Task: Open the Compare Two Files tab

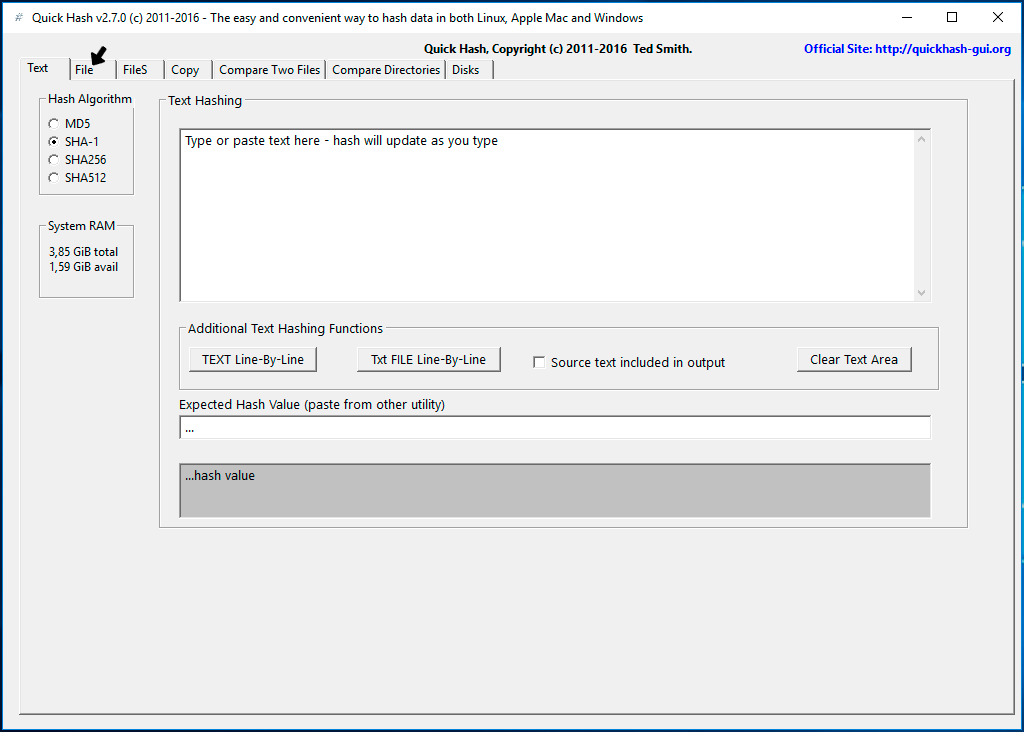Action: pyautogui.click(x=270, y=70)
